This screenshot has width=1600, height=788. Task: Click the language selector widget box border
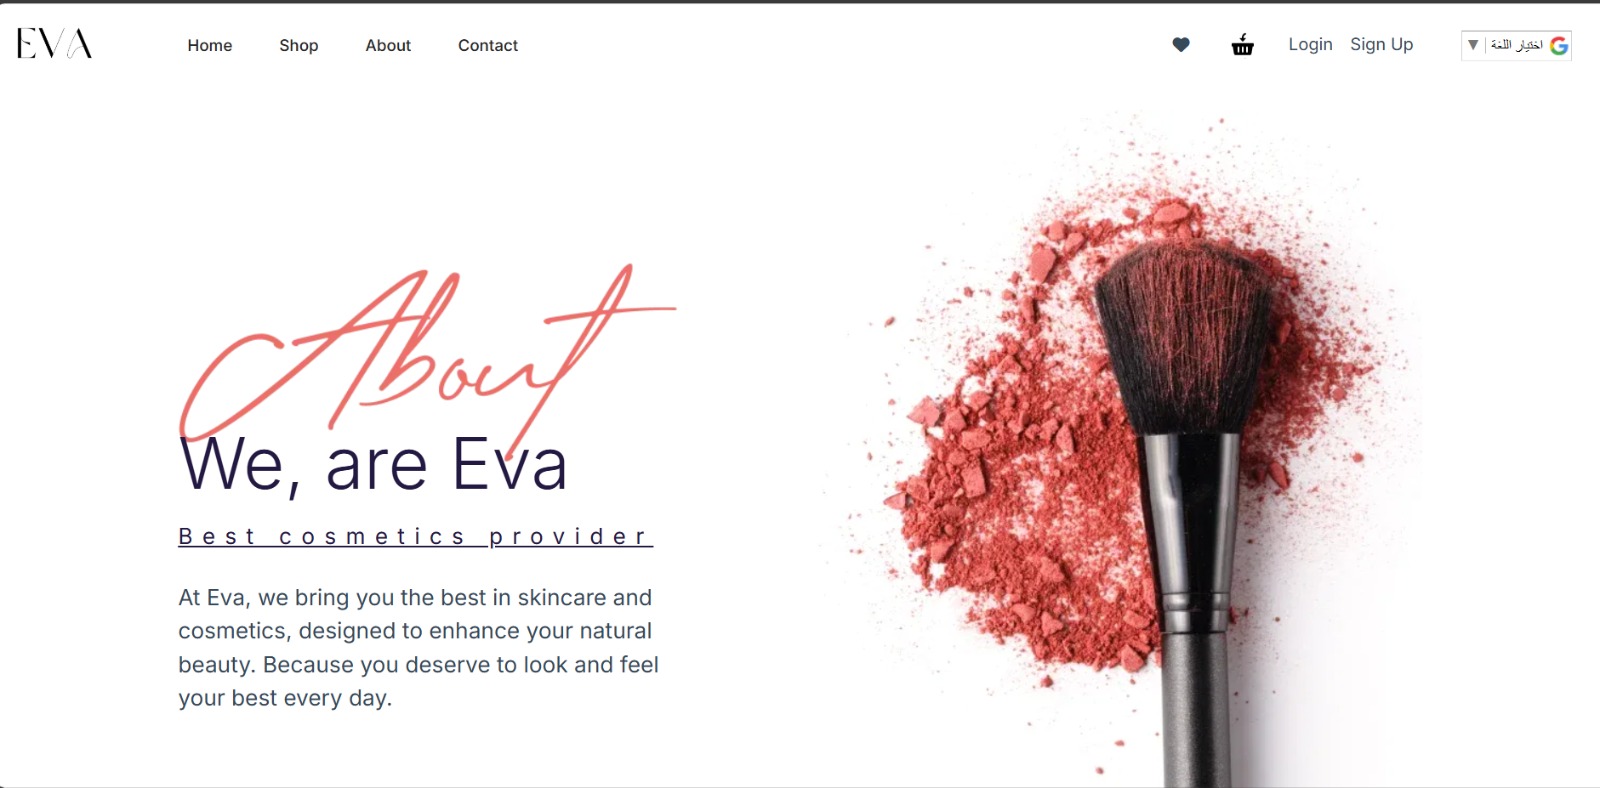pos(1516,45)
